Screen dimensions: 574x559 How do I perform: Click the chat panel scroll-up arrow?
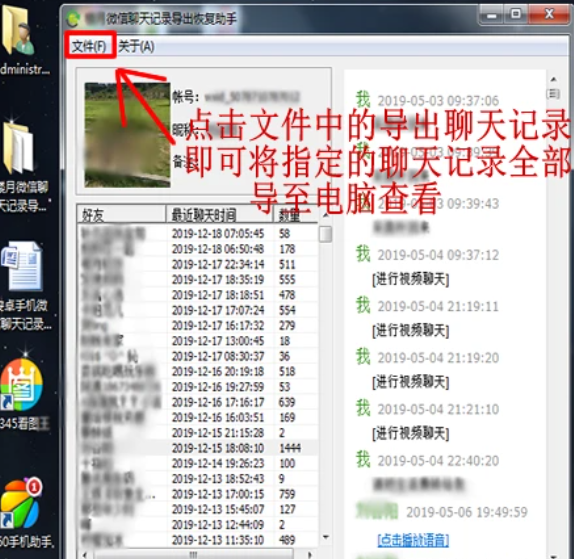click(x=554, y=79)
